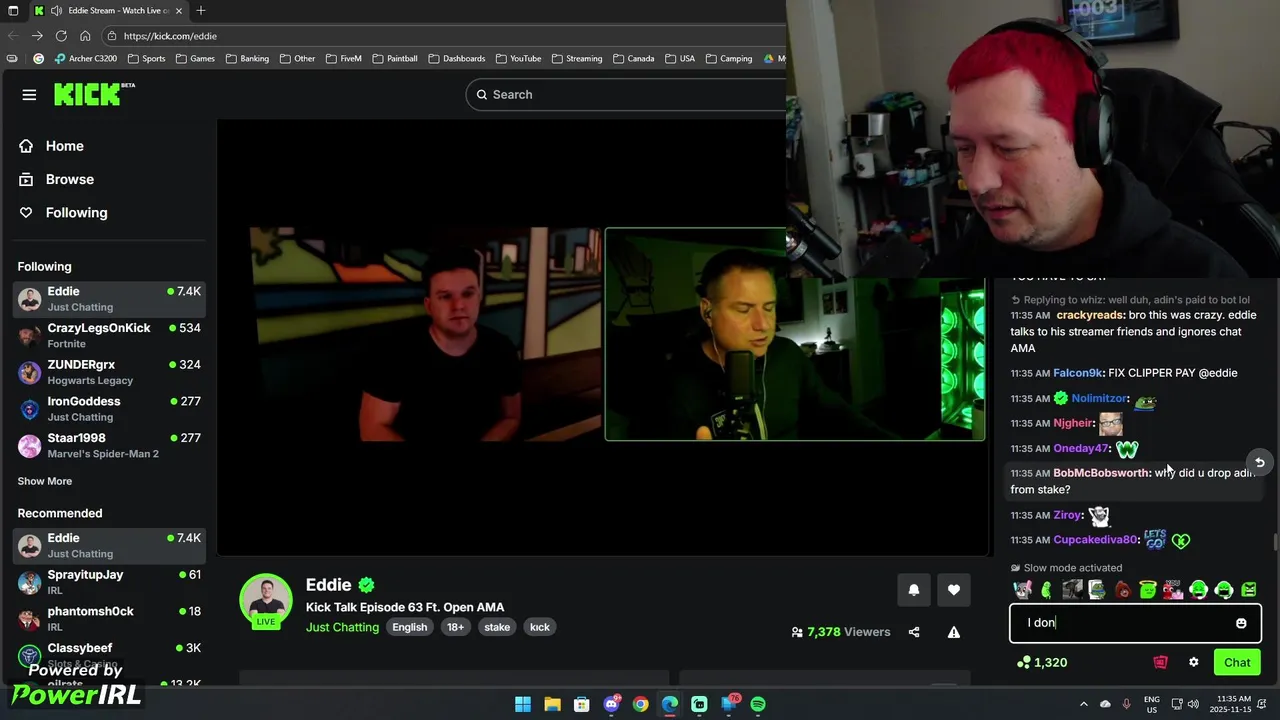
Task: Expand Show More under Following
Action: click(x=44, y=481)
